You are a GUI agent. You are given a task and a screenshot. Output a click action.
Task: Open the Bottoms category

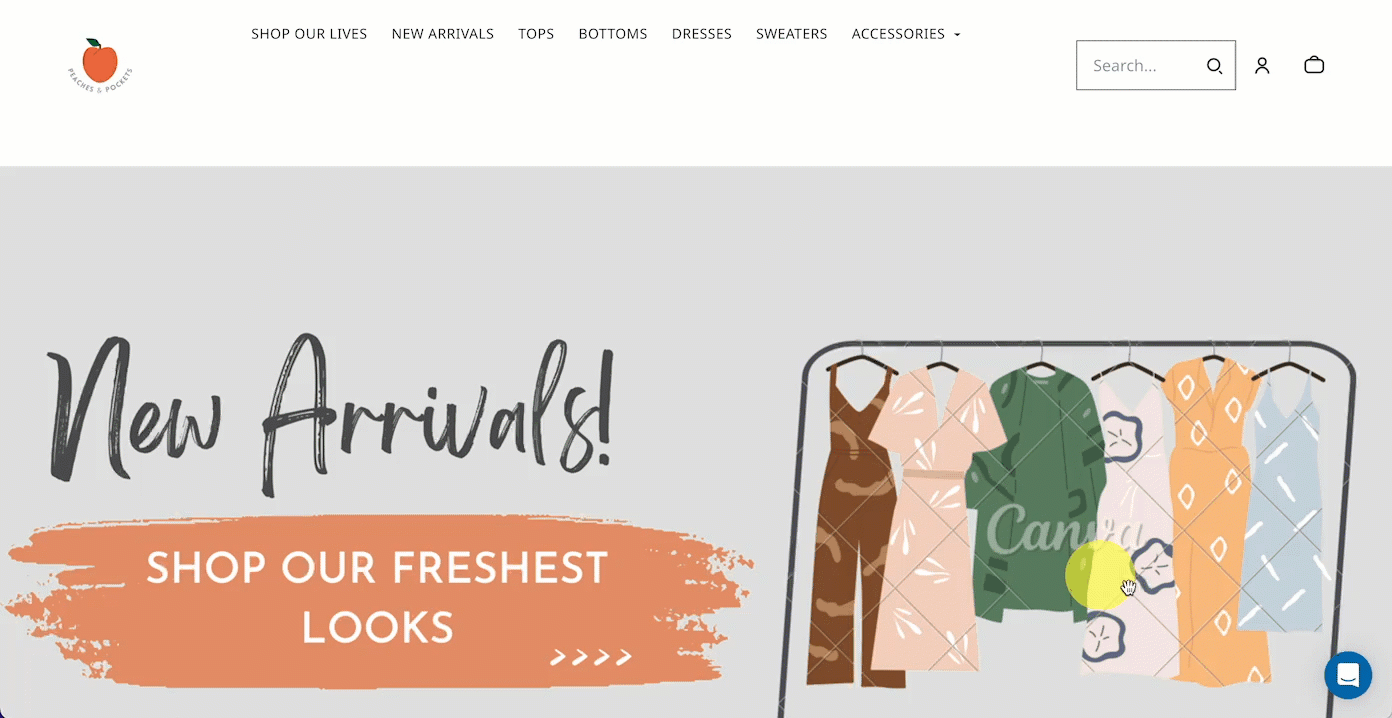click(x=613, y=34)
